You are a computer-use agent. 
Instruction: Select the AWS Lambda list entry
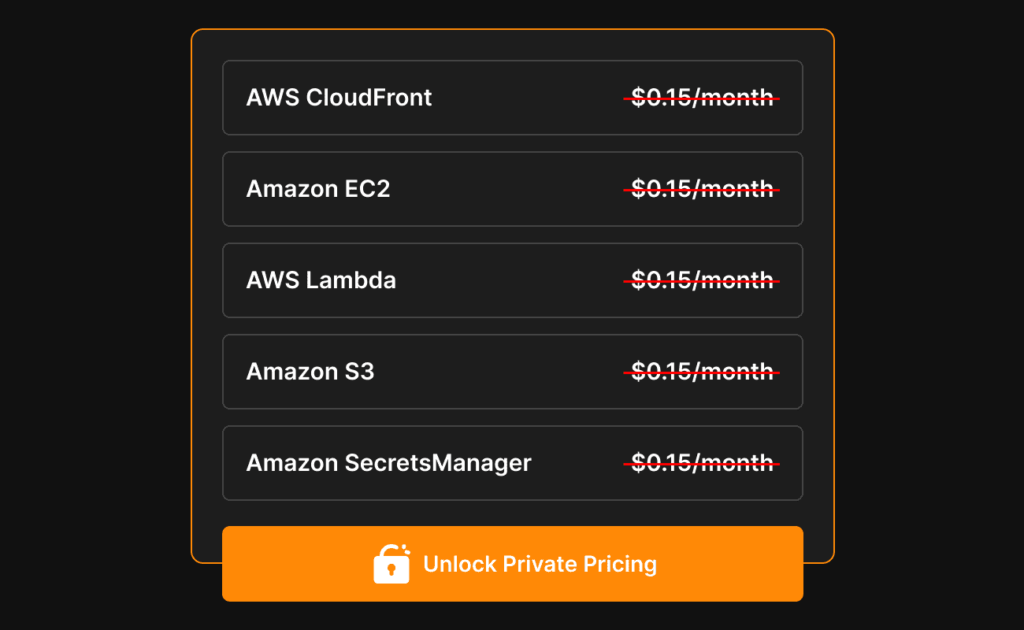512,280
